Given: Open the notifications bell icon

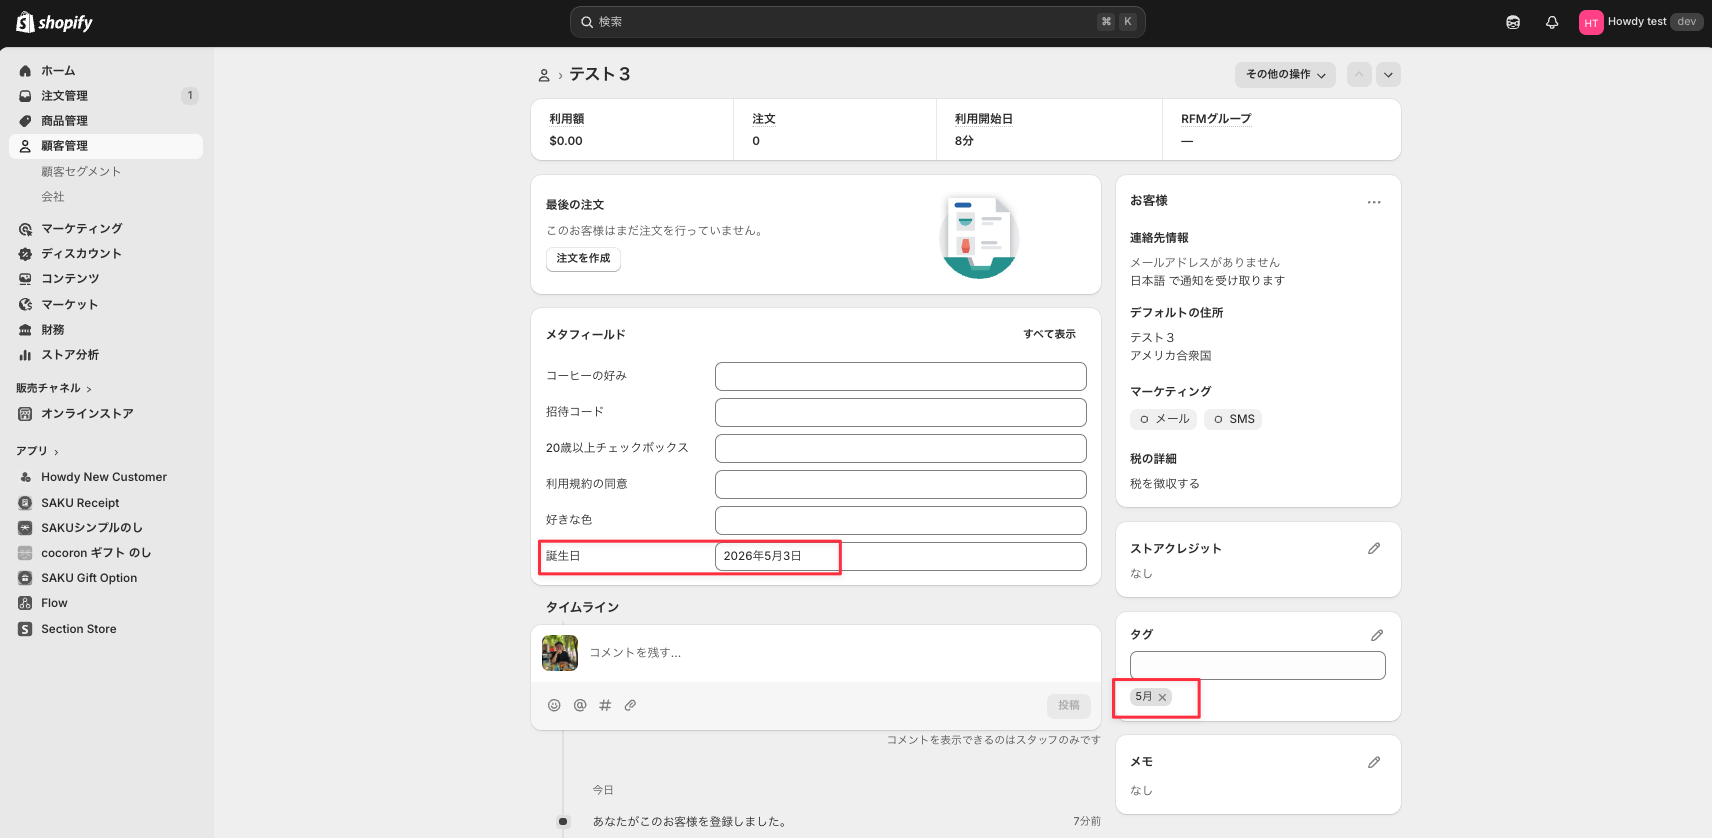Looking at the screenshot, I should tap(1552, 22).
